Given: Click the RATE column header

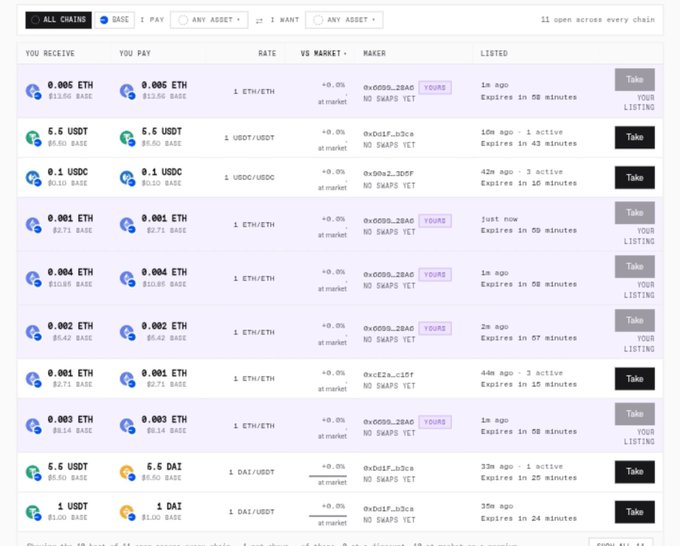Looking at the screenshot, I should 267,53.
